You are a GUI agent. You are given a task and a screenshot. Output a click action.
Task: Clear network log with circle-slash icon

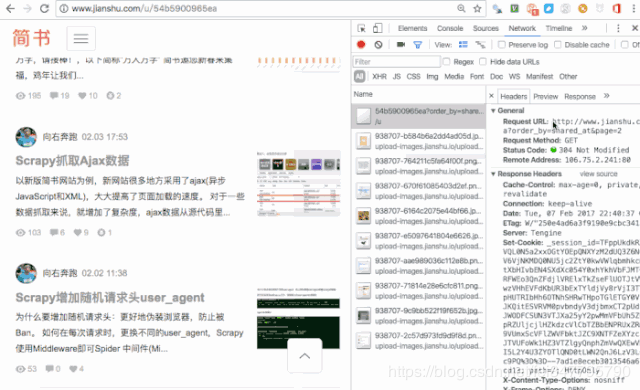[x=378, y=44]
